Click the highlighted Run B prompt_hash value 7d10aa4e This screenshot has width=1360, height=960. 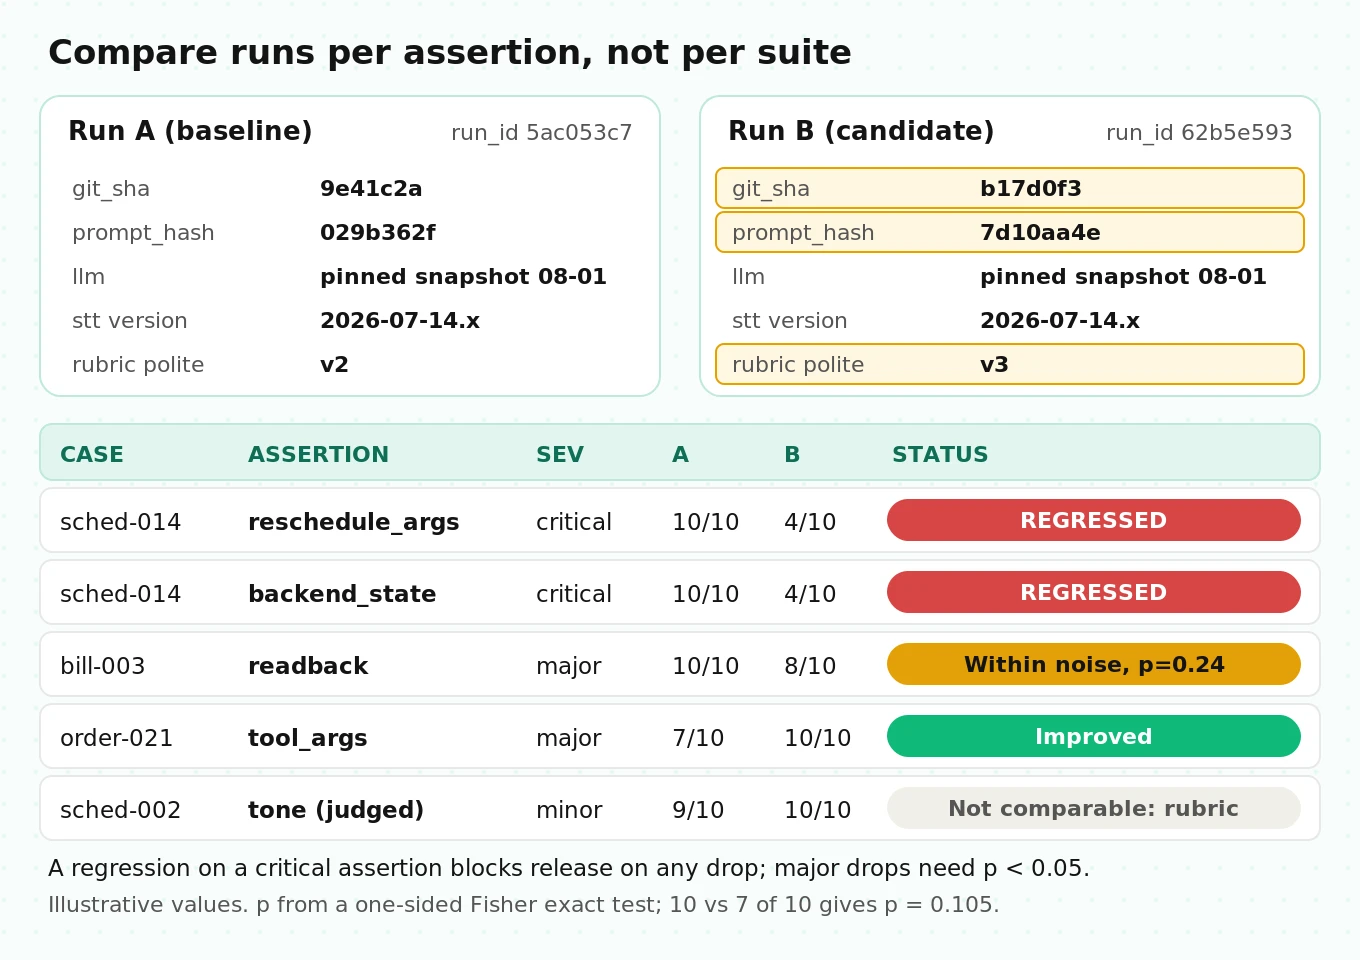[x=1040, y=233]
